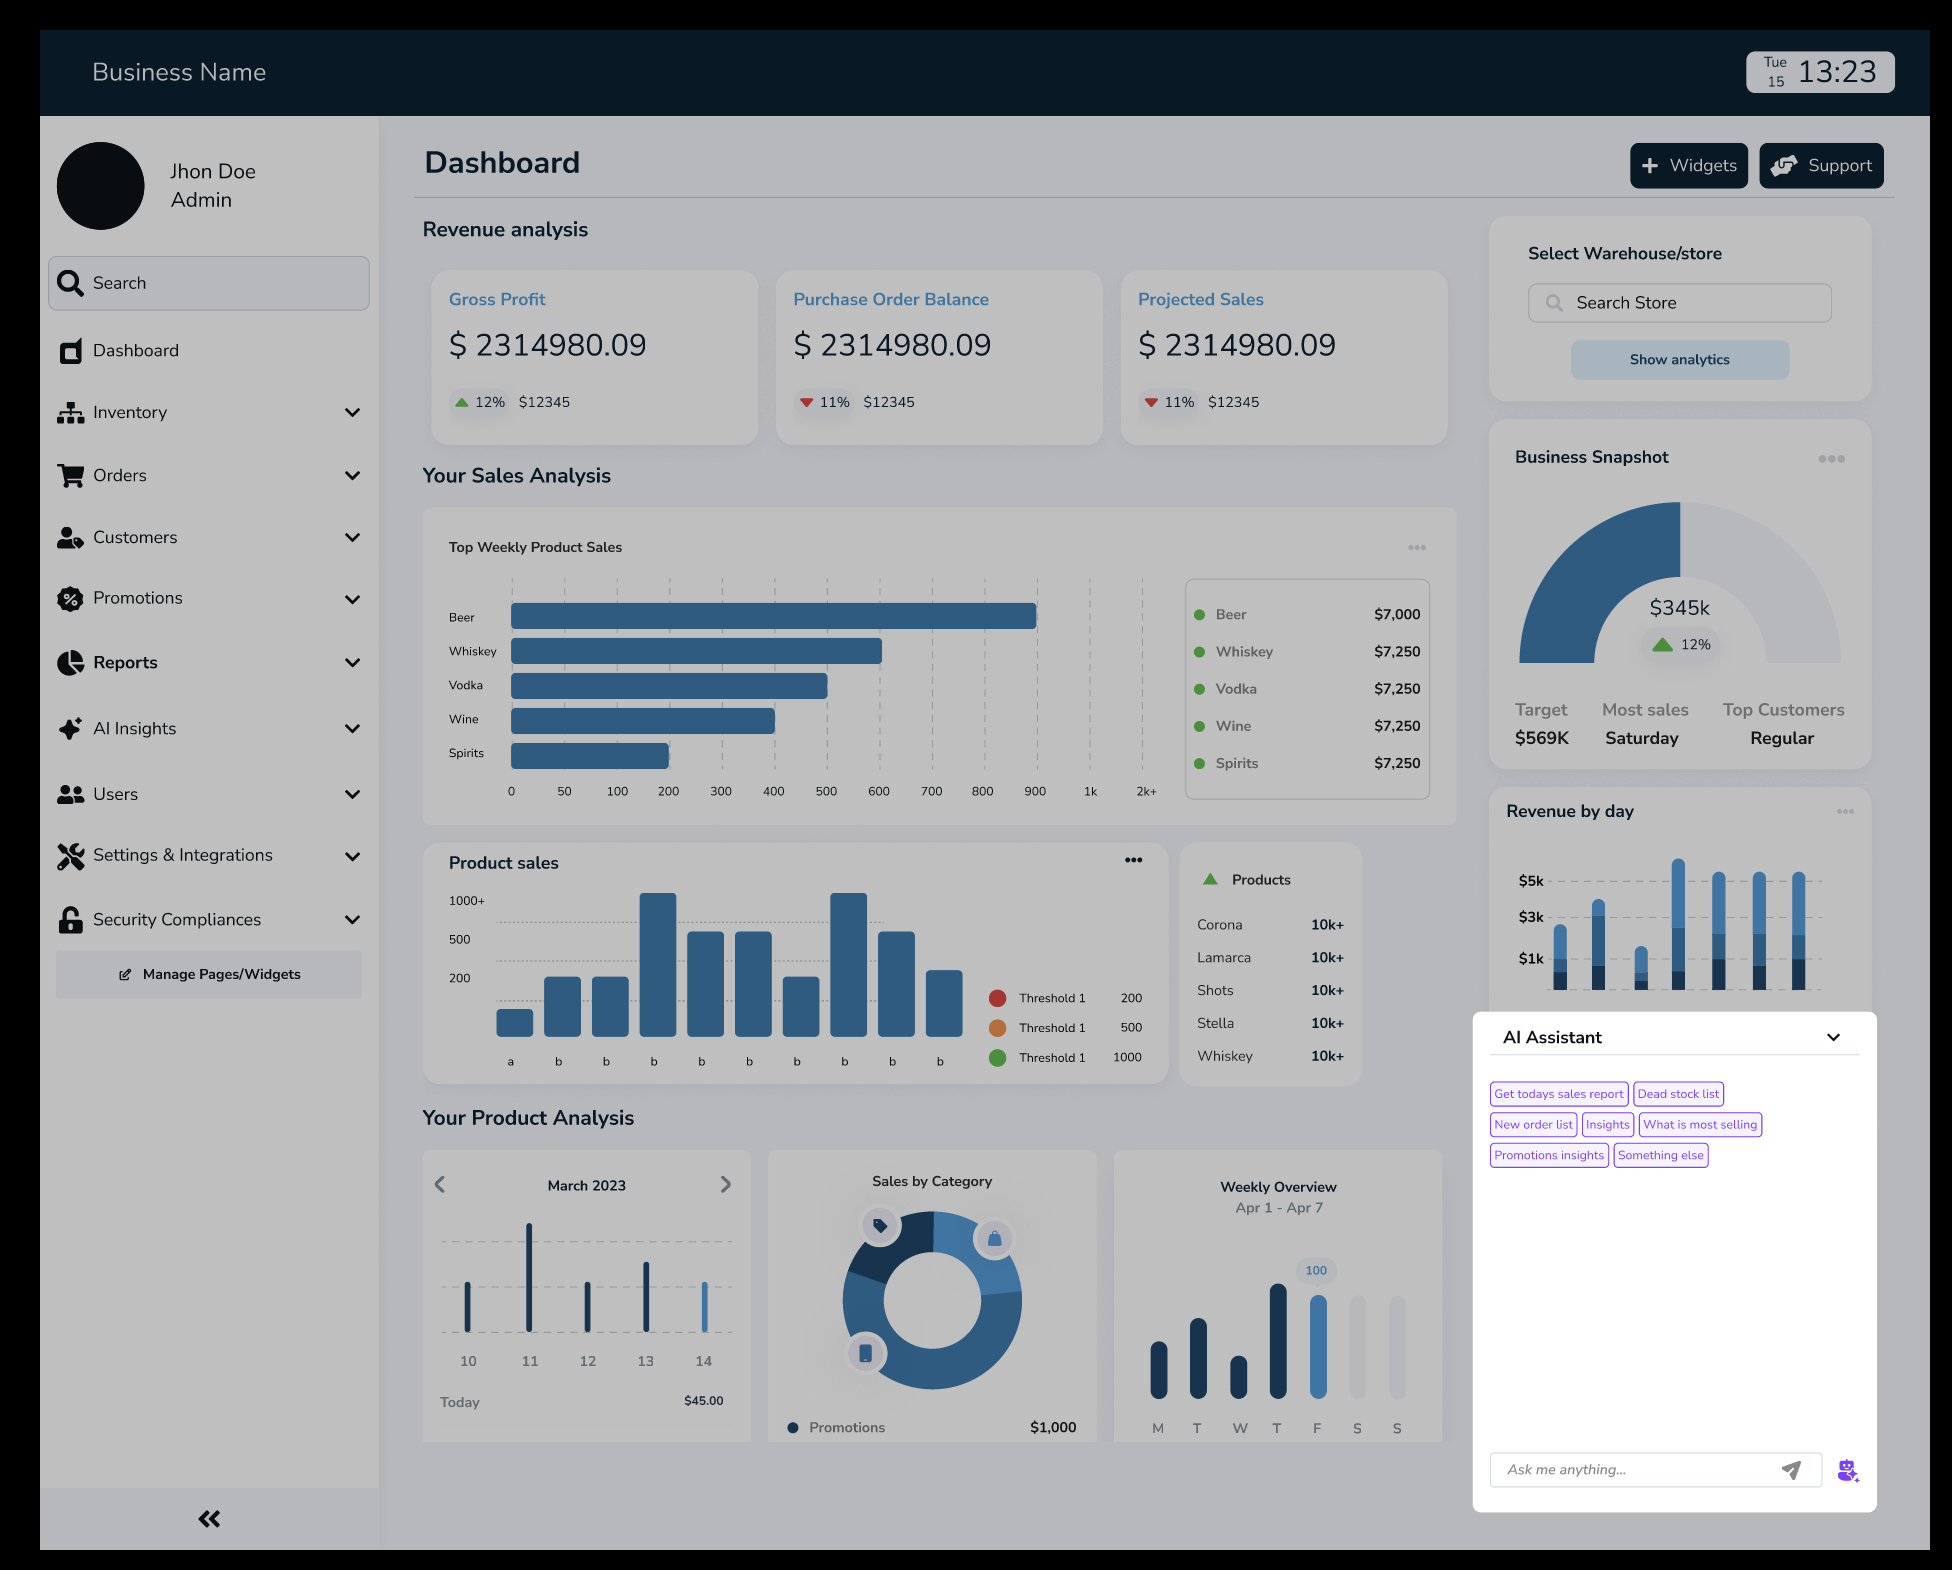Screen dimensions: 1952x1570
Task: Click the Support button
Action: point(1821,166)
